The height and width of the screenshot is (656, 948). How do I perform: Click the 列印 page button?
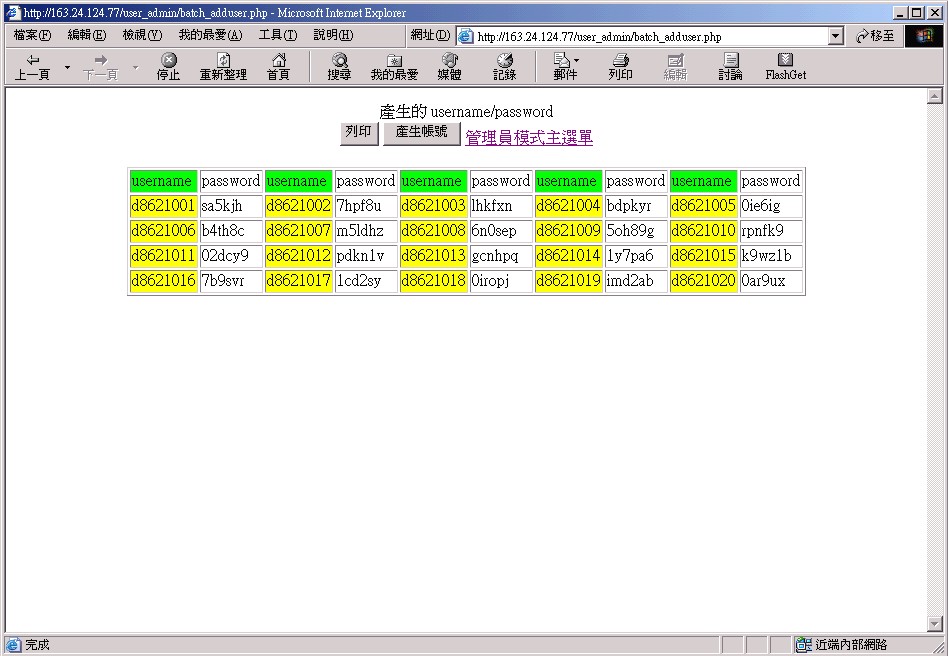pyautogui.click(x=359, y=133)
